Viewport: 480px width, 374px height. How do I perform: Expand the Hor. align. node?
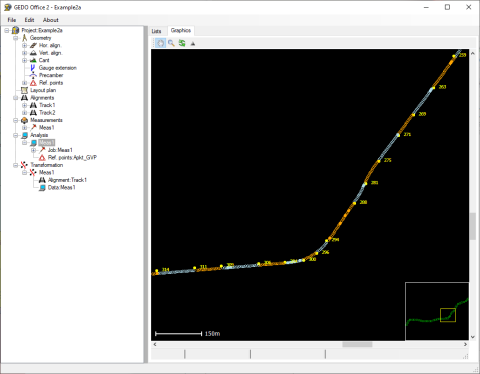[24, 45]
